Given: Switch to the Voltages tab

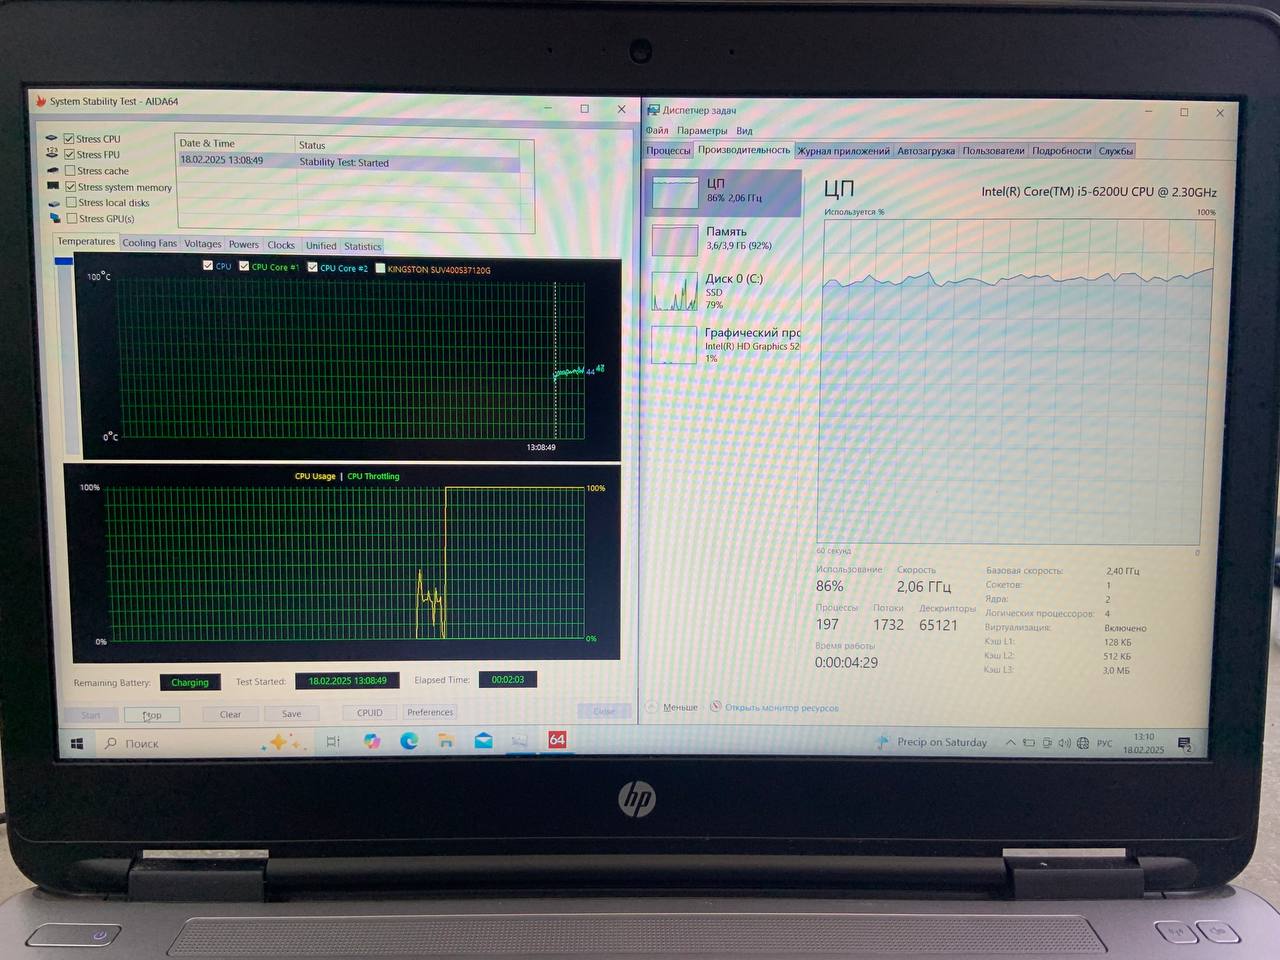Looking at the screenshot, I should [202, 244].
